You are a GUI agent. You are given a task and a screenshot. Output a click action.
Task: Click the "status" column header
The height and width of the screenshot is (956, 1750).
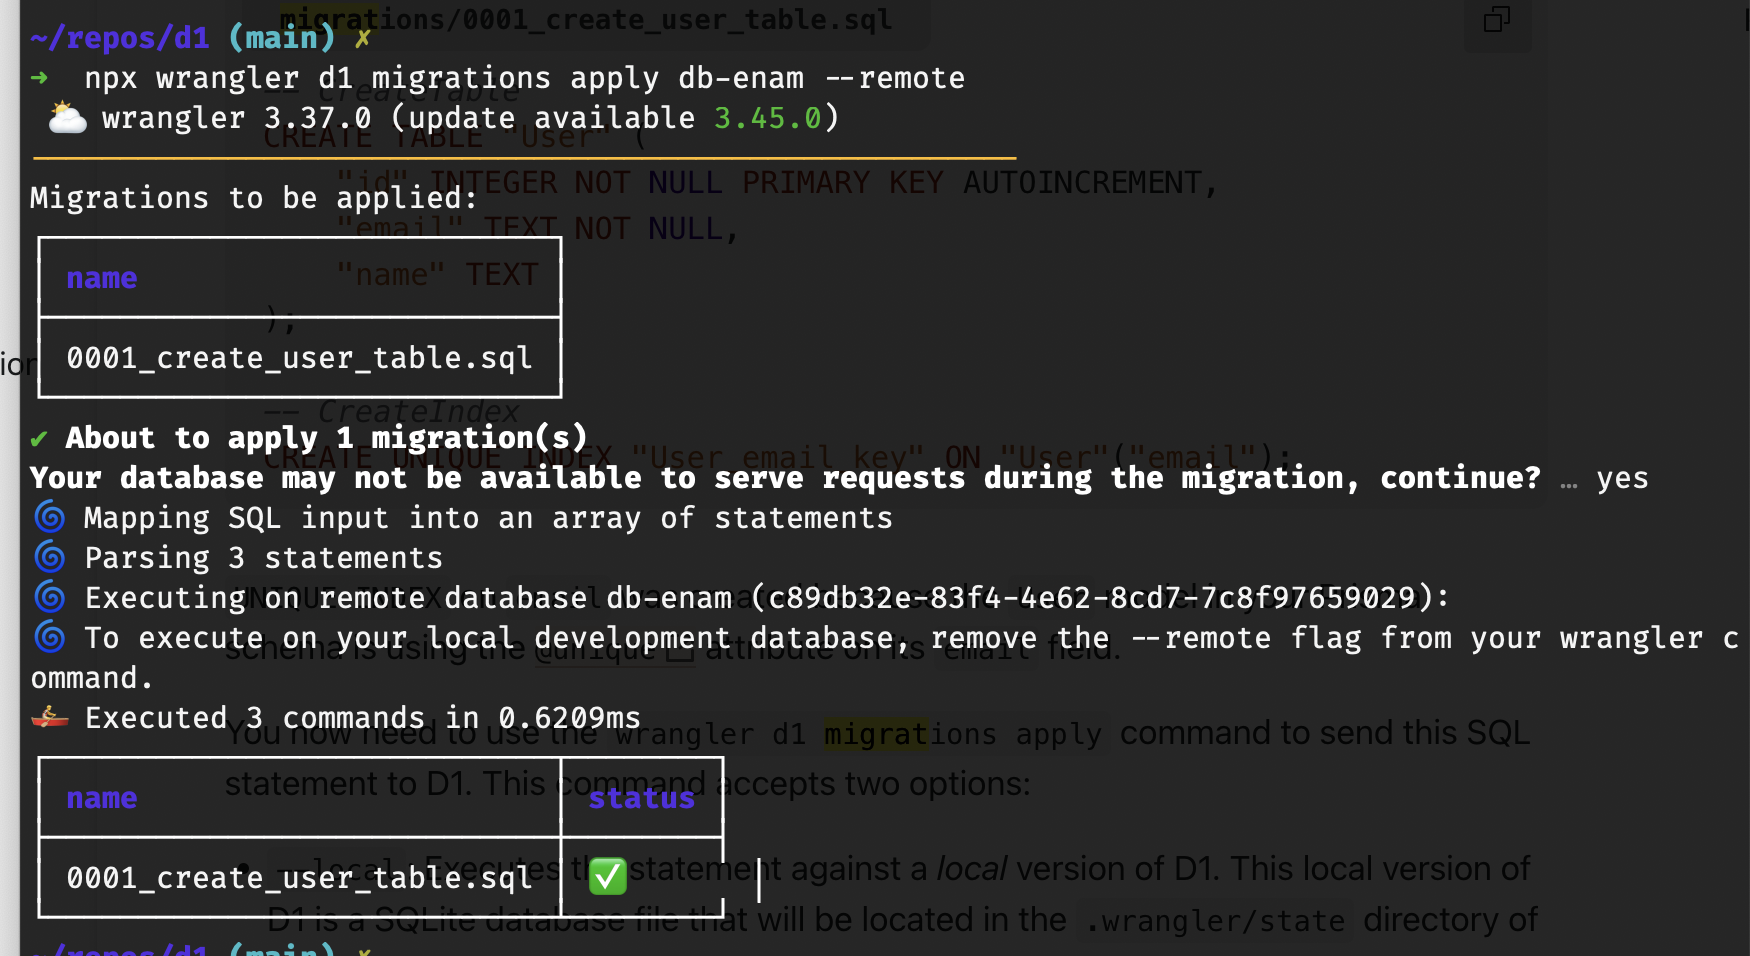click(x=641, y=798)
